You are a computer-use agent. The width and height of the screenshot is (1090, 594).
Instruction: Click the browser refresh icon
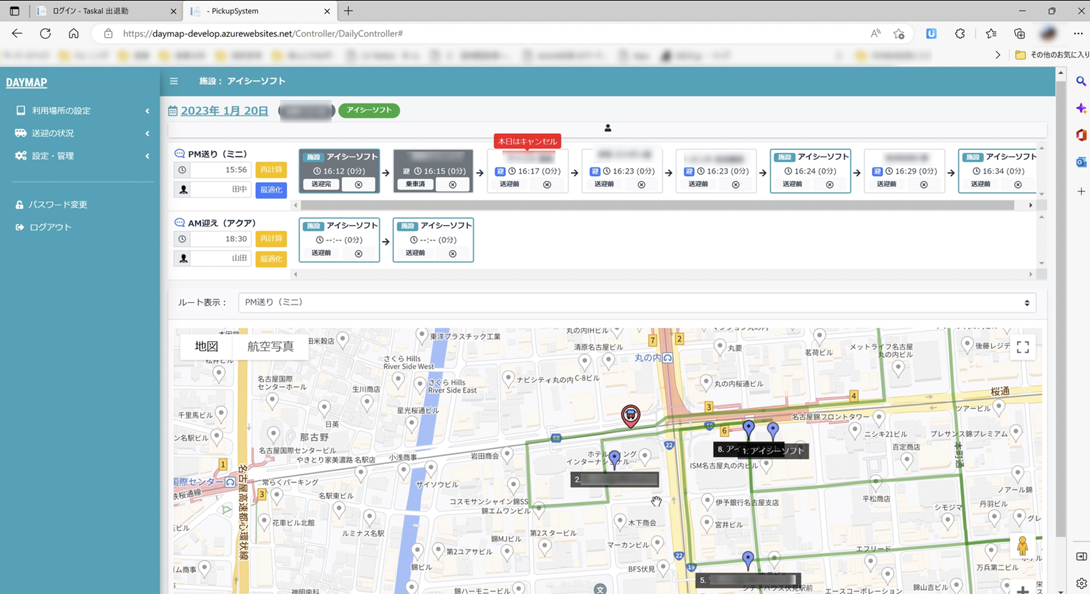pyautogui.click(x=45, y=33)
